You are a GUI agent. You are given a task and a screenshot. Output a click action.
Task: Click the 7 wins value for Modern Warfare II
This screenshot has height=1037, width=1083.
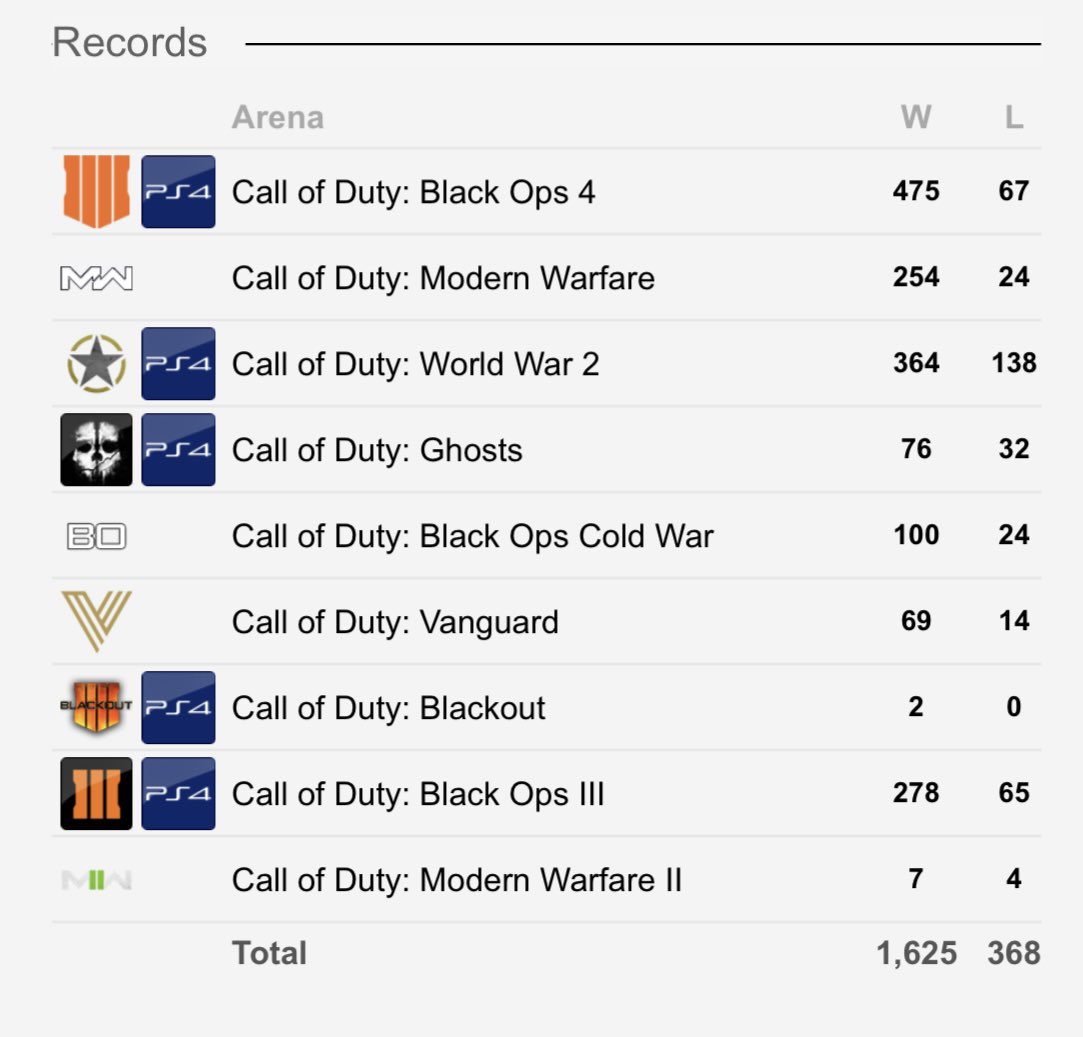pos(916,879)
